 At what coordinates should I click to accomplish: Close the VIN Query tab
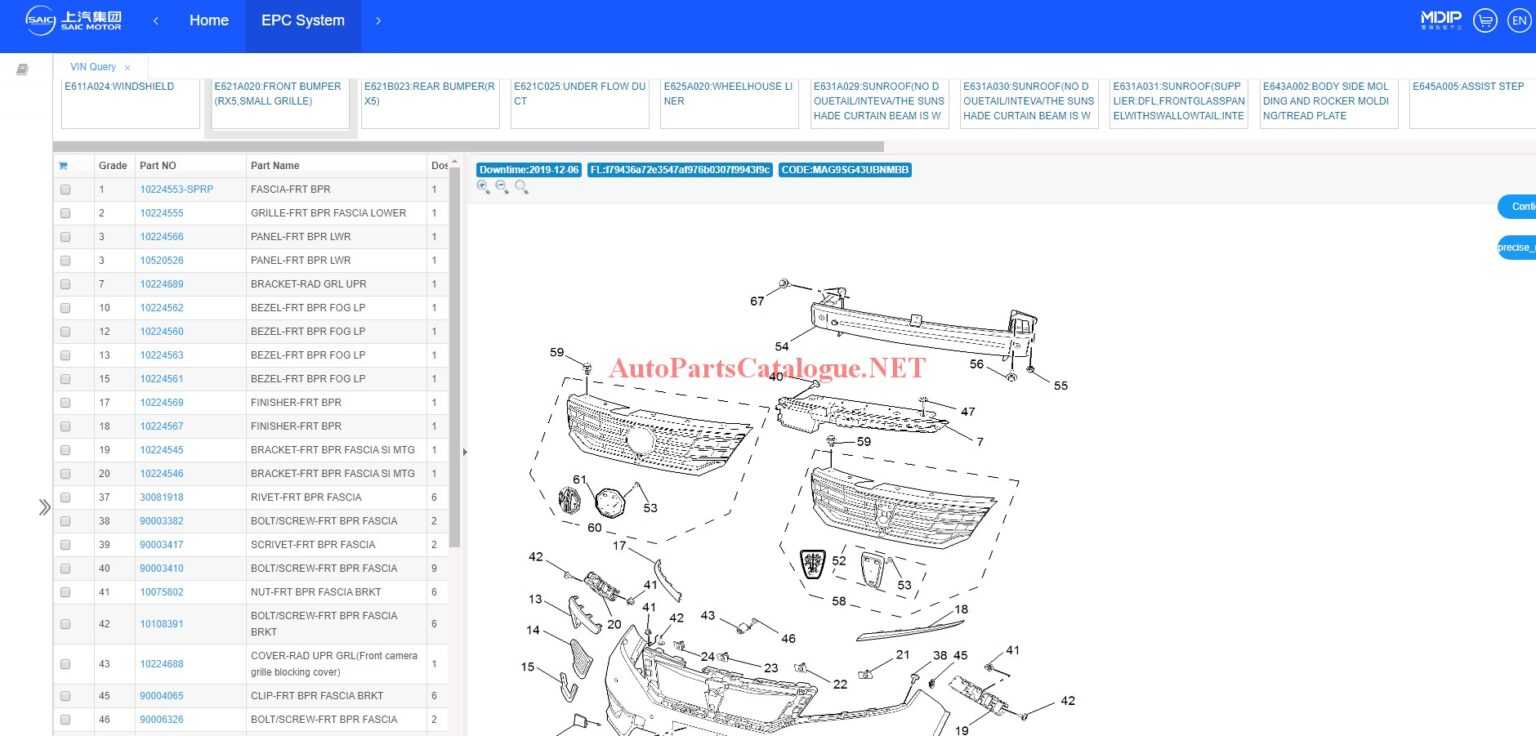click(x=128, y=68)
